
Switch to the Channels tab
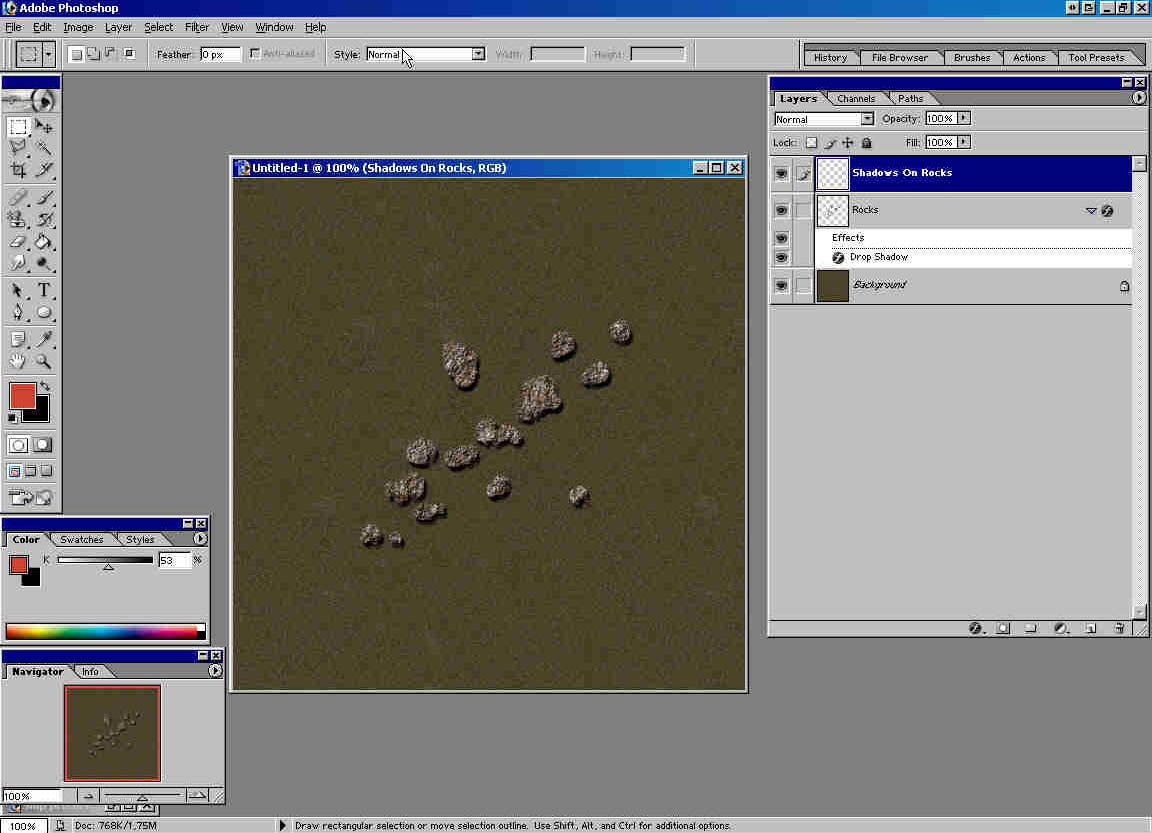(x=856, y=98)
